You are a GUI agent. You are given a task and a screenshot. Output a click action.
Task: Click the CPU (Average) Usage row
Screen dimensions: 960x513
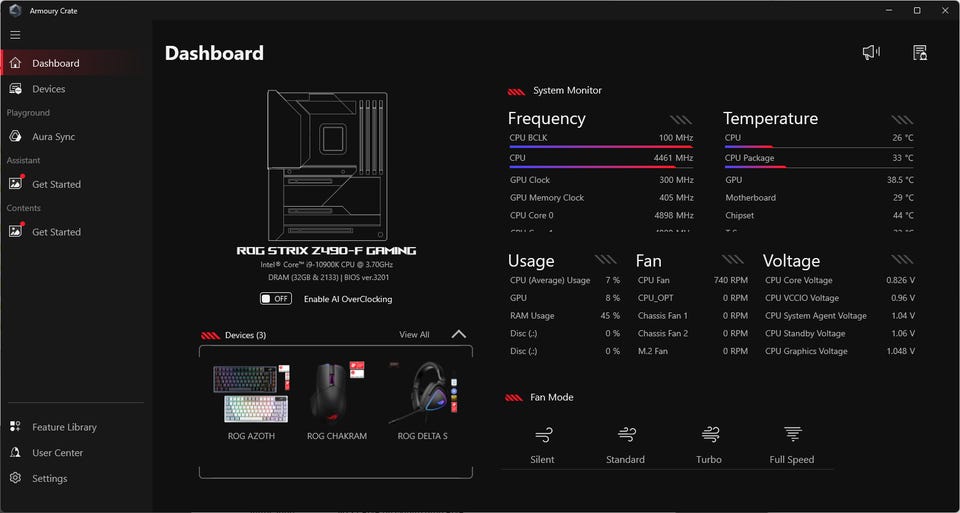pos(564,280)
